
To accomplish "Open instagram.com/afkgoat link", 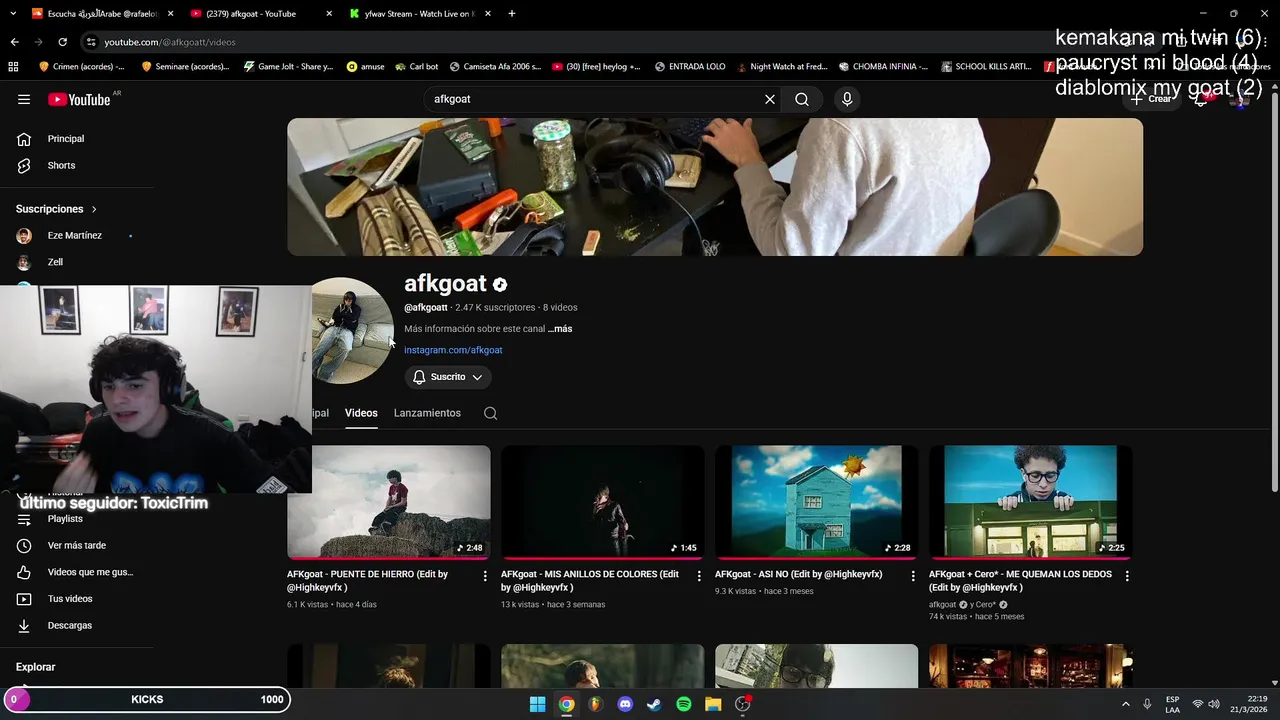I will [x=453, y=350].
